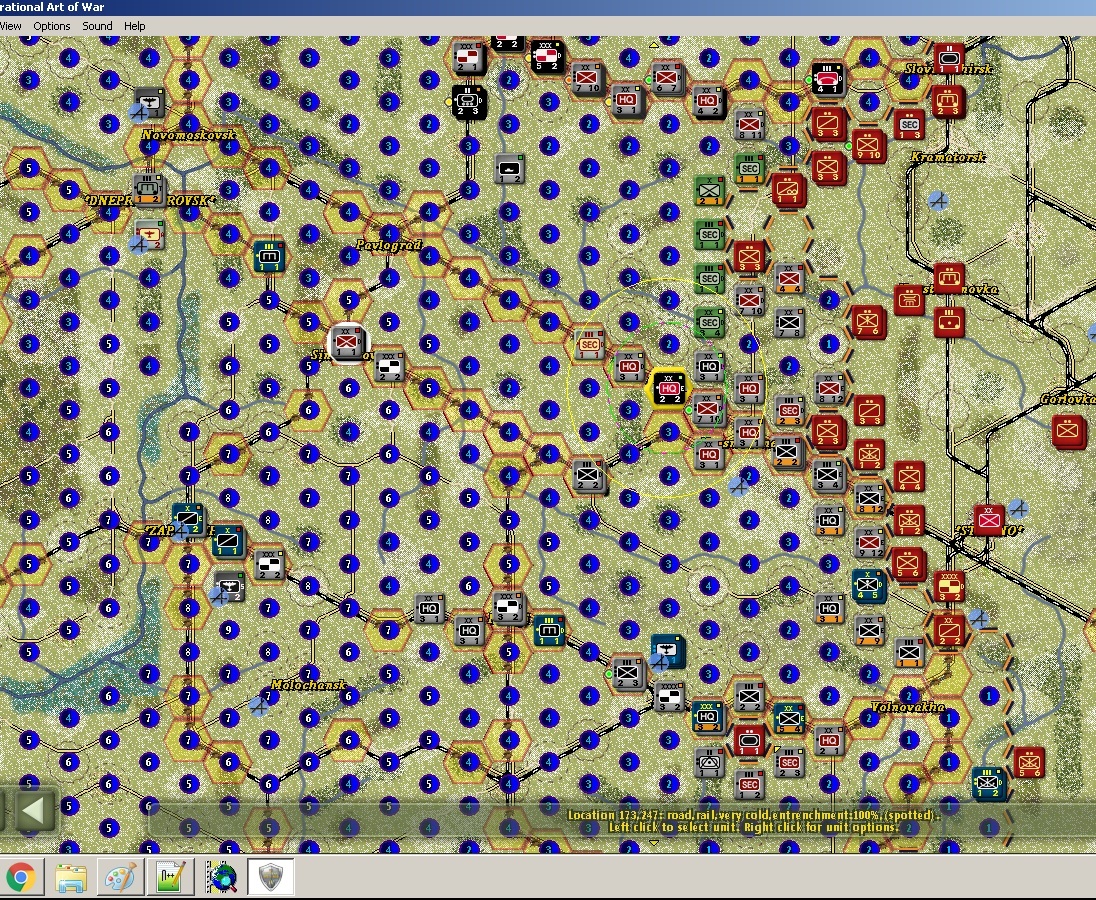The height and width of the screenshot is (900, 1096).
Task: Select the black artillery counter 2-3
Action: (468, 103)
